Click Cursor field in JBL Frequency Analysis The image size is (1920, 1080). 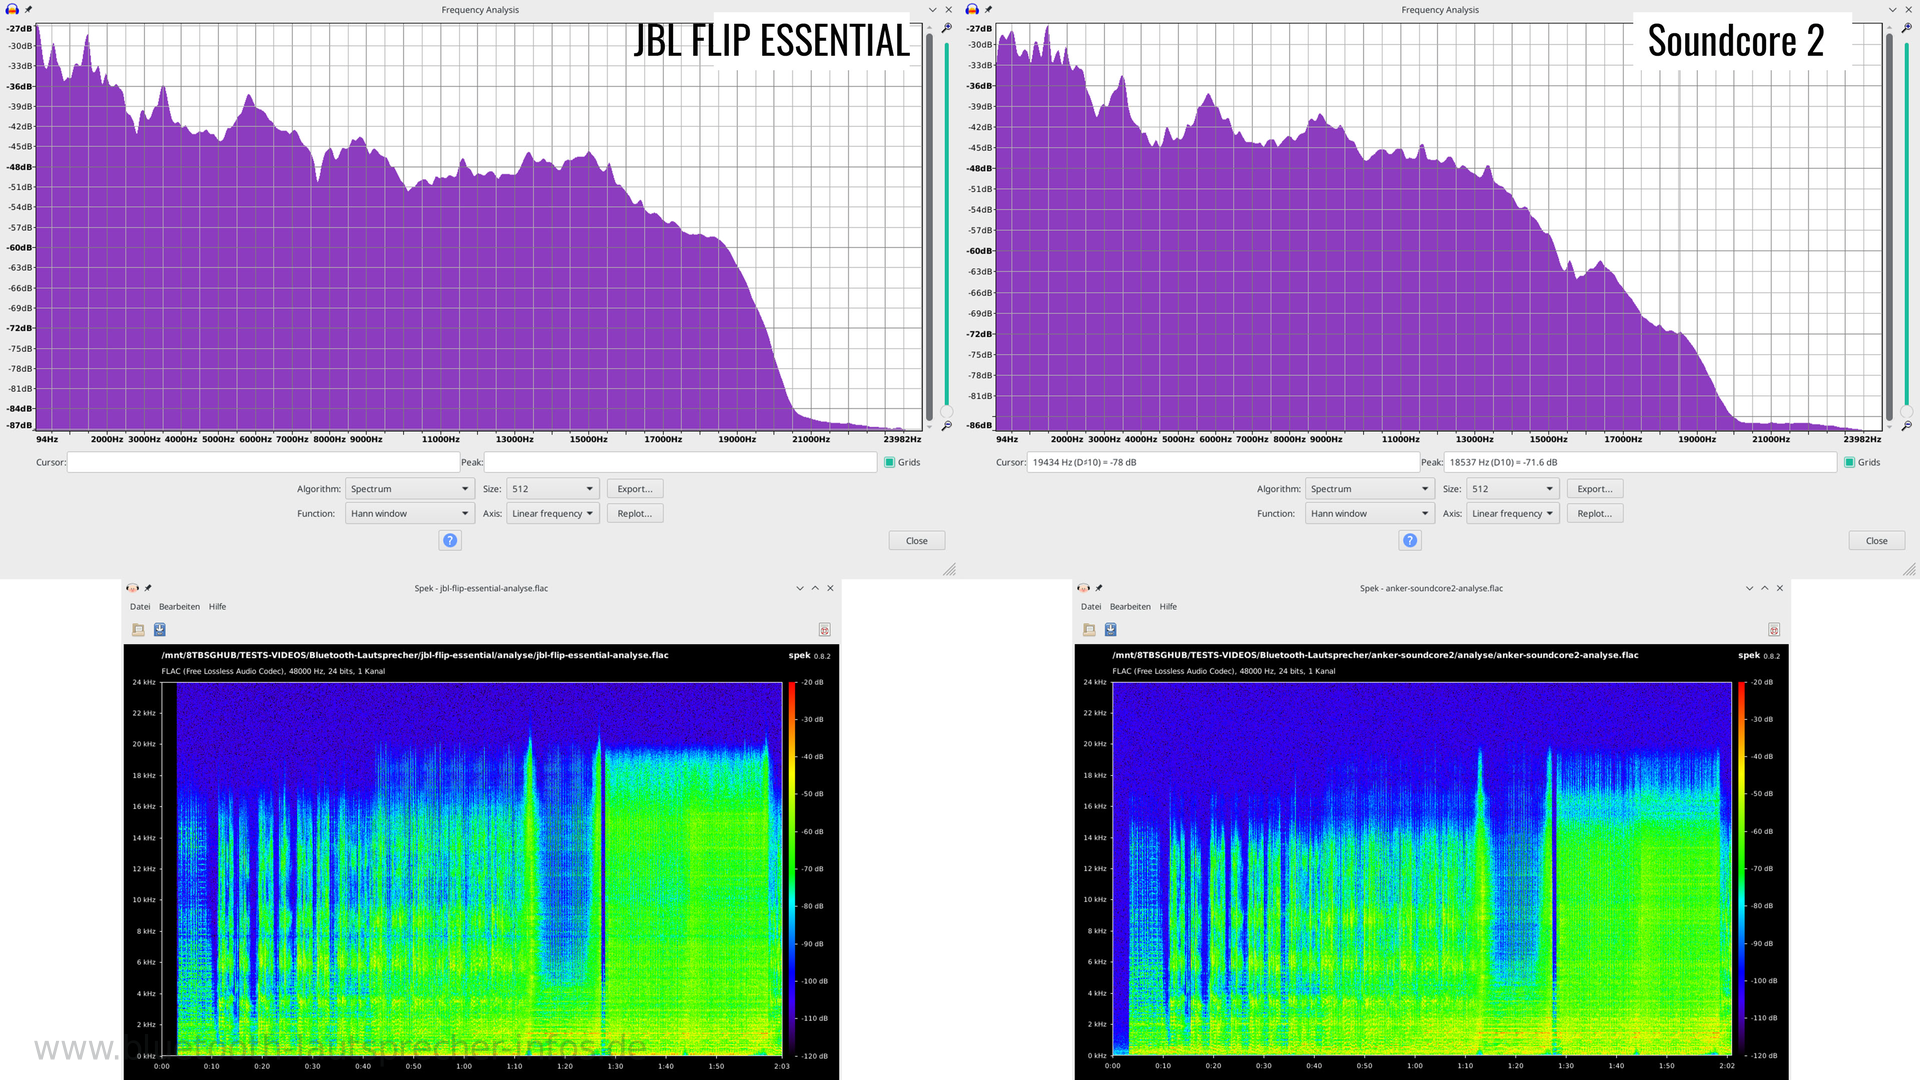point(263,462)
